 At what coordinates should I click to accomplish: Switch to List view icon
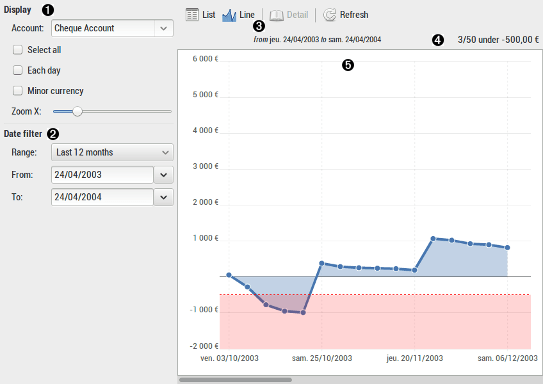click(x=192, y=15)
